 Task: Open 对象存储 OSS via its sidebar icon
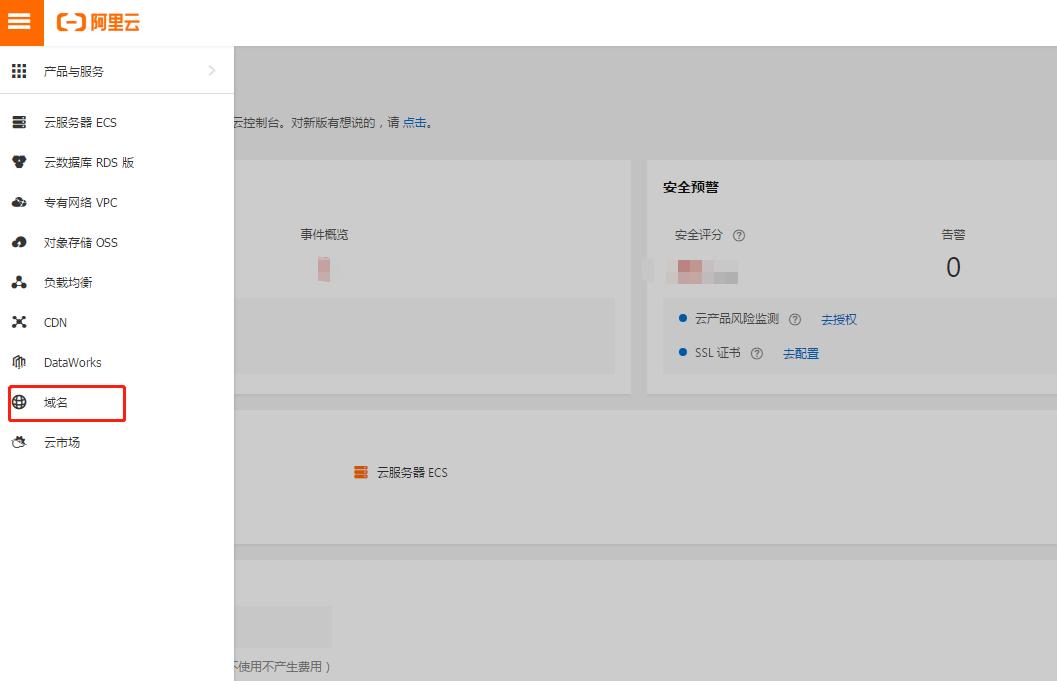pos(18,242)
